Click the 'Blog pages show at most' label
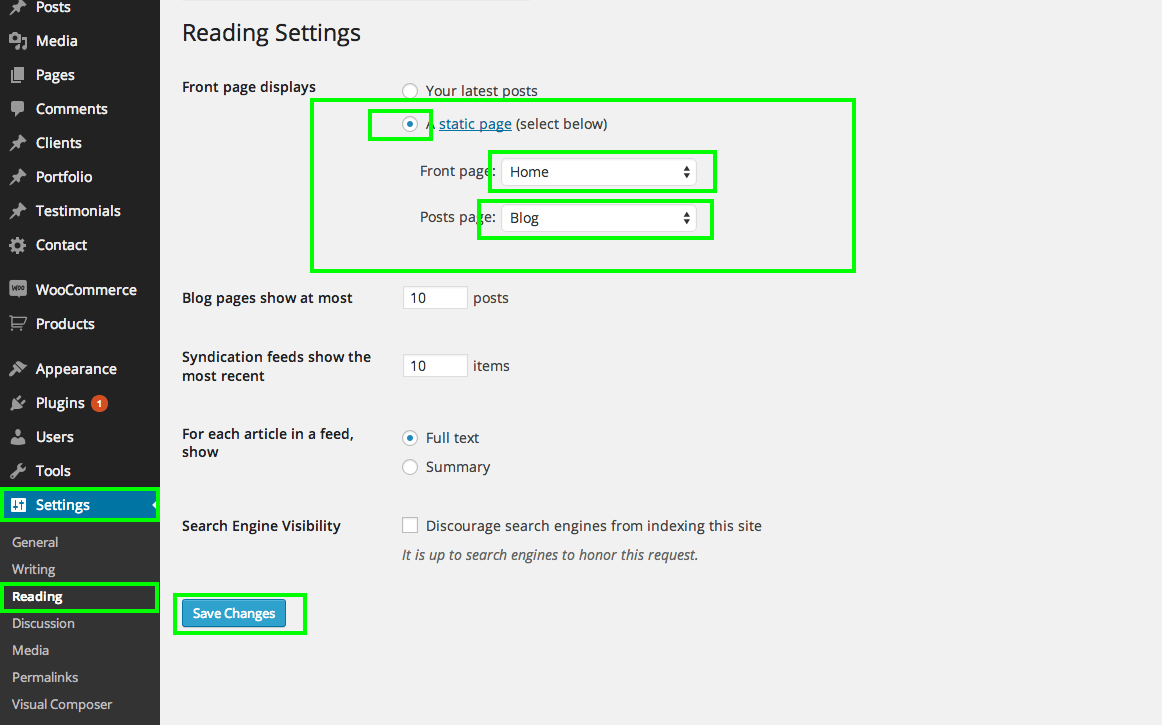Screen dimensions: 1162x725 point(268,298)
